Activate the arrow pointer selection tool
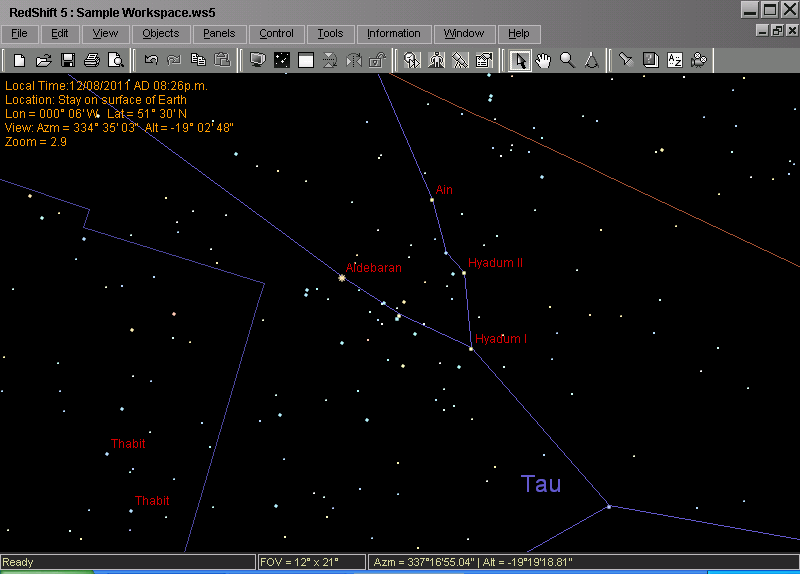Viewport: 800px width, 574px height. click(x=519, y=60)
